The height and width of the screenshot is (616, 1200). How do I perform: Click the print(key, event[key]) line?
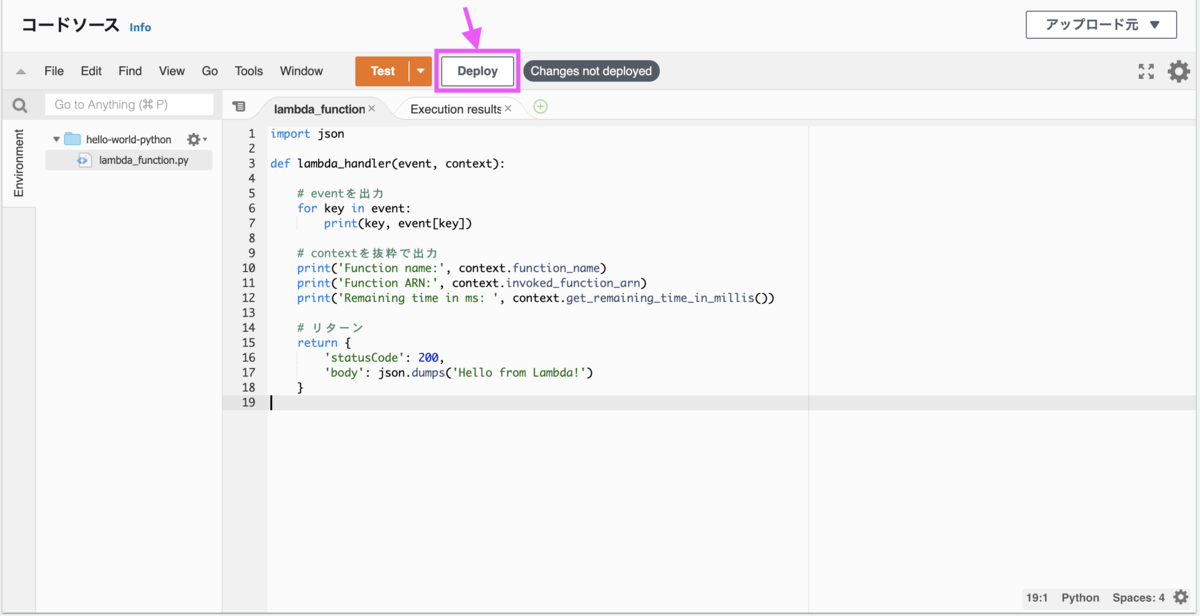point(398,223)
